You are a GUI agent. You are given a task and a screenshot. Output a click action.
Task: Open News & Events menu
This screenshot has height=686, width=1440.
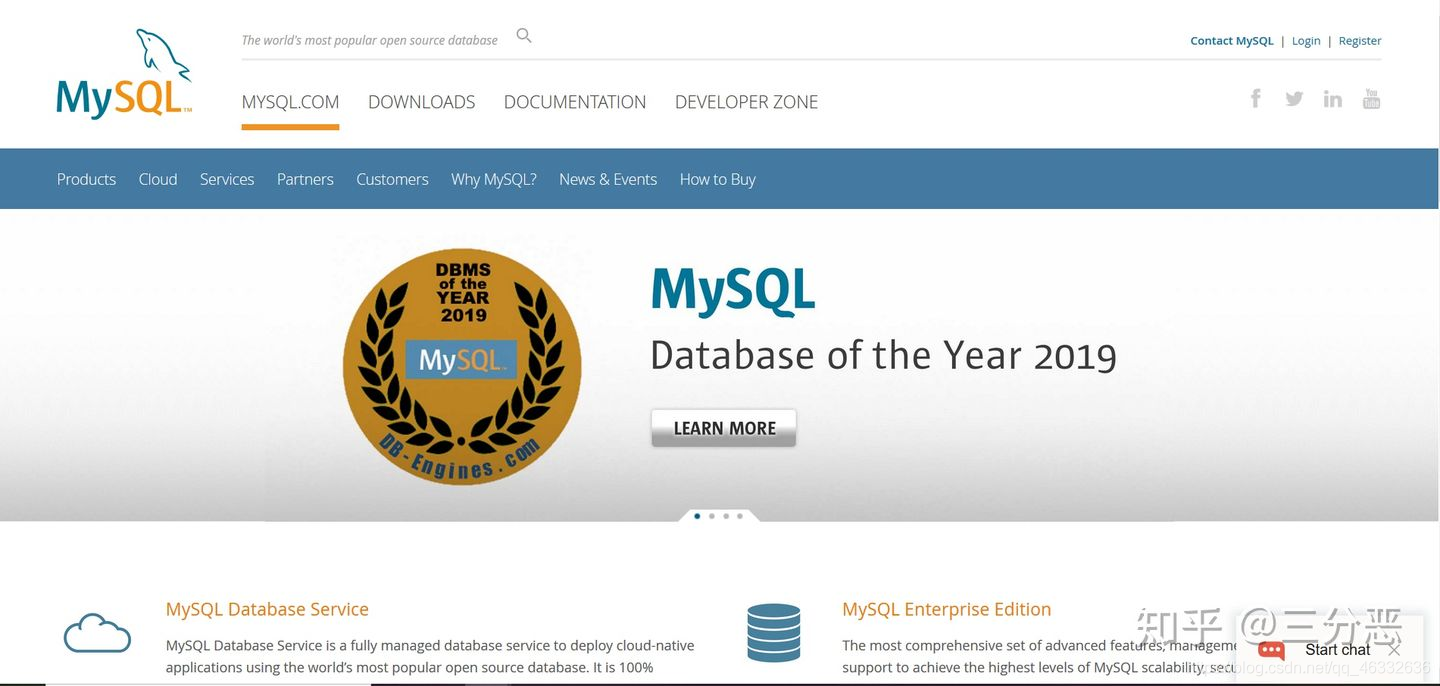608,179
